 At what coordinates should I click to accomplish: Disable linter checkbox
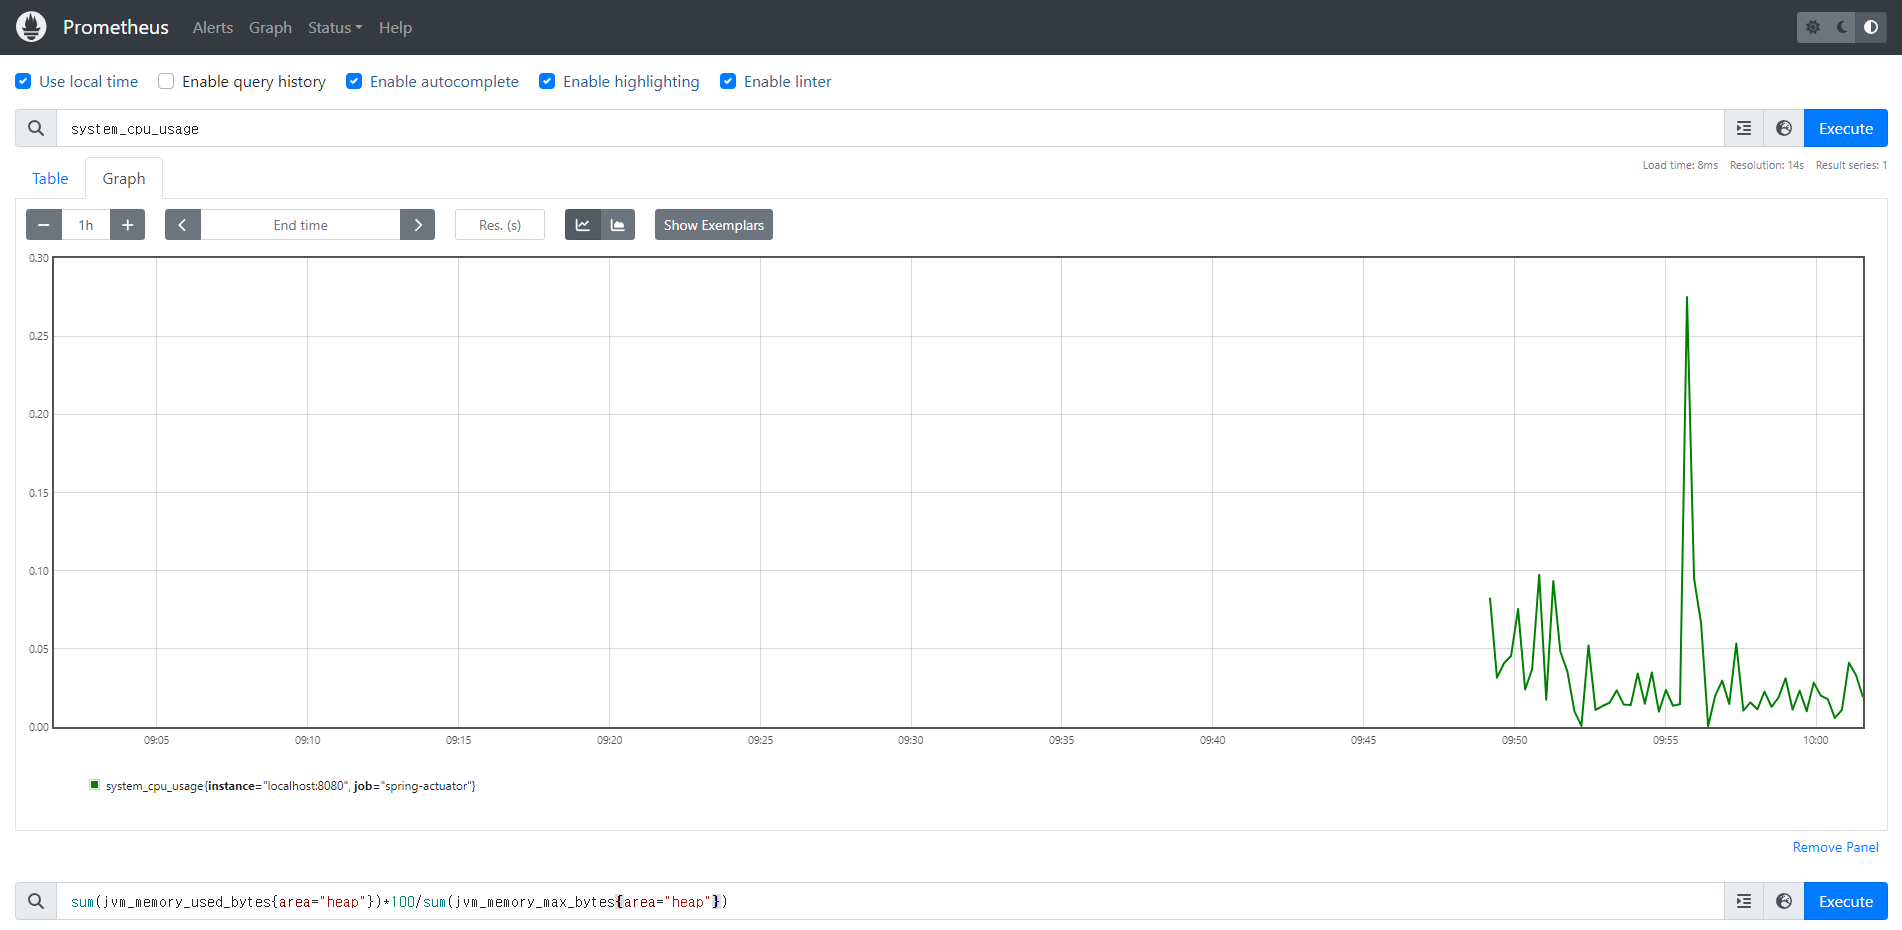(x=728, y=81)
